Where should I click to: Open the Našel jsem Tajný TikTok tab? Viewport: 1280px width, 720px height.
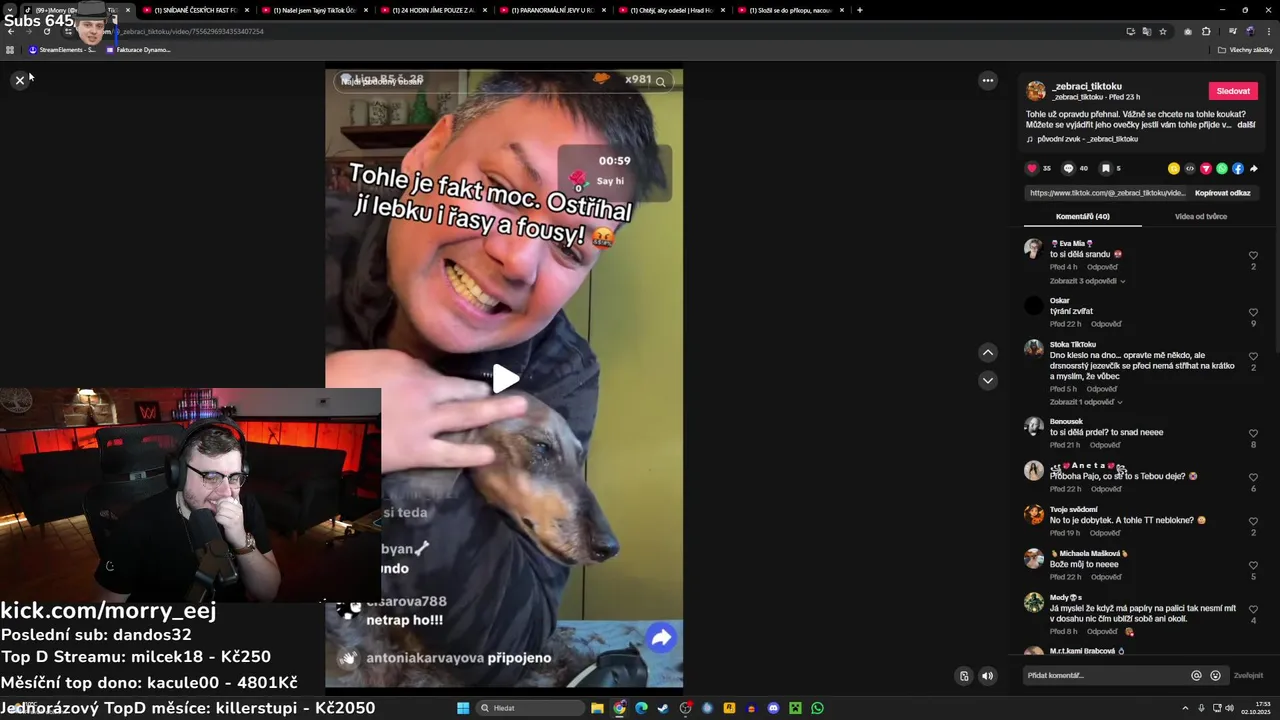(x=315, y=10)
